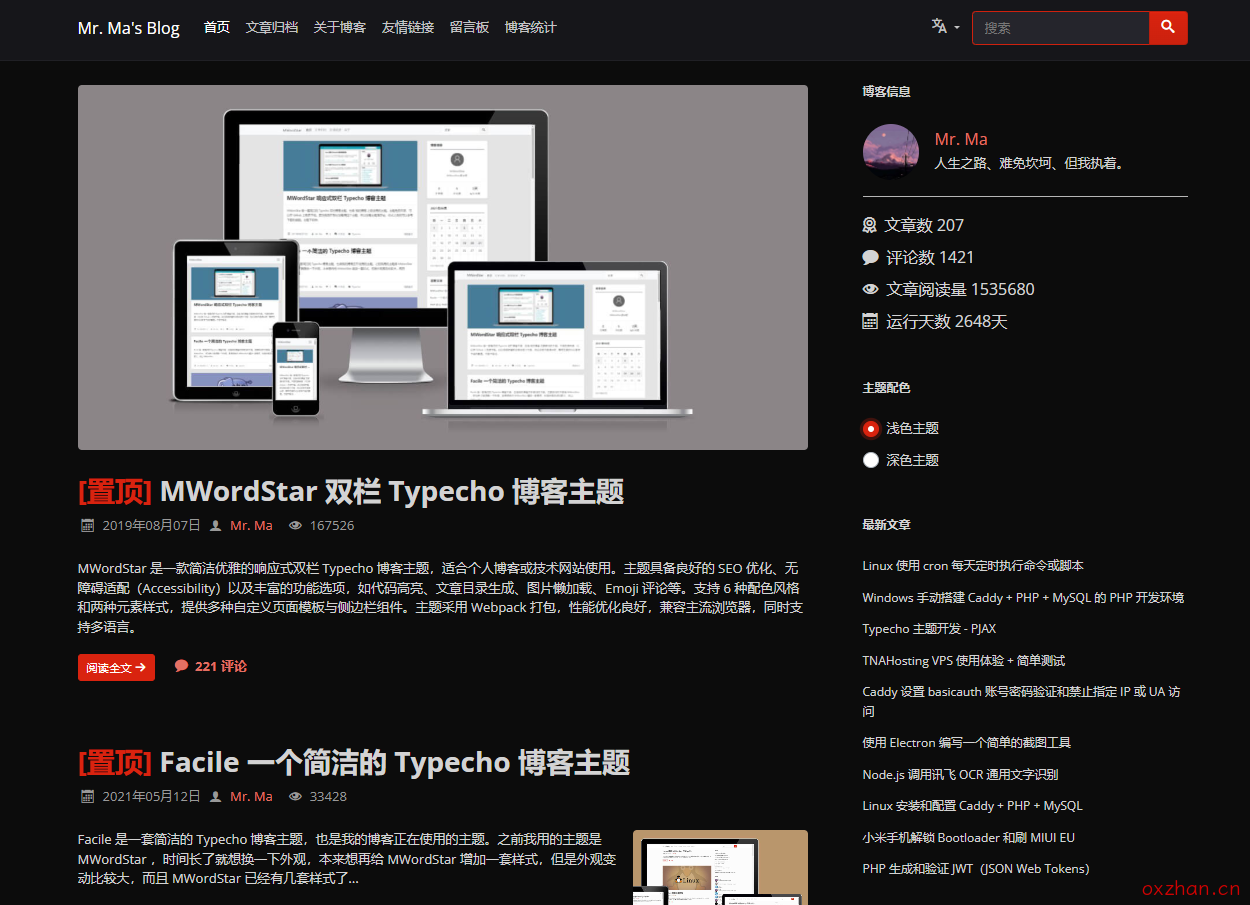1250x905 pixels.
Task: Open 留言板 navigation item
Action: click(469, 27)
